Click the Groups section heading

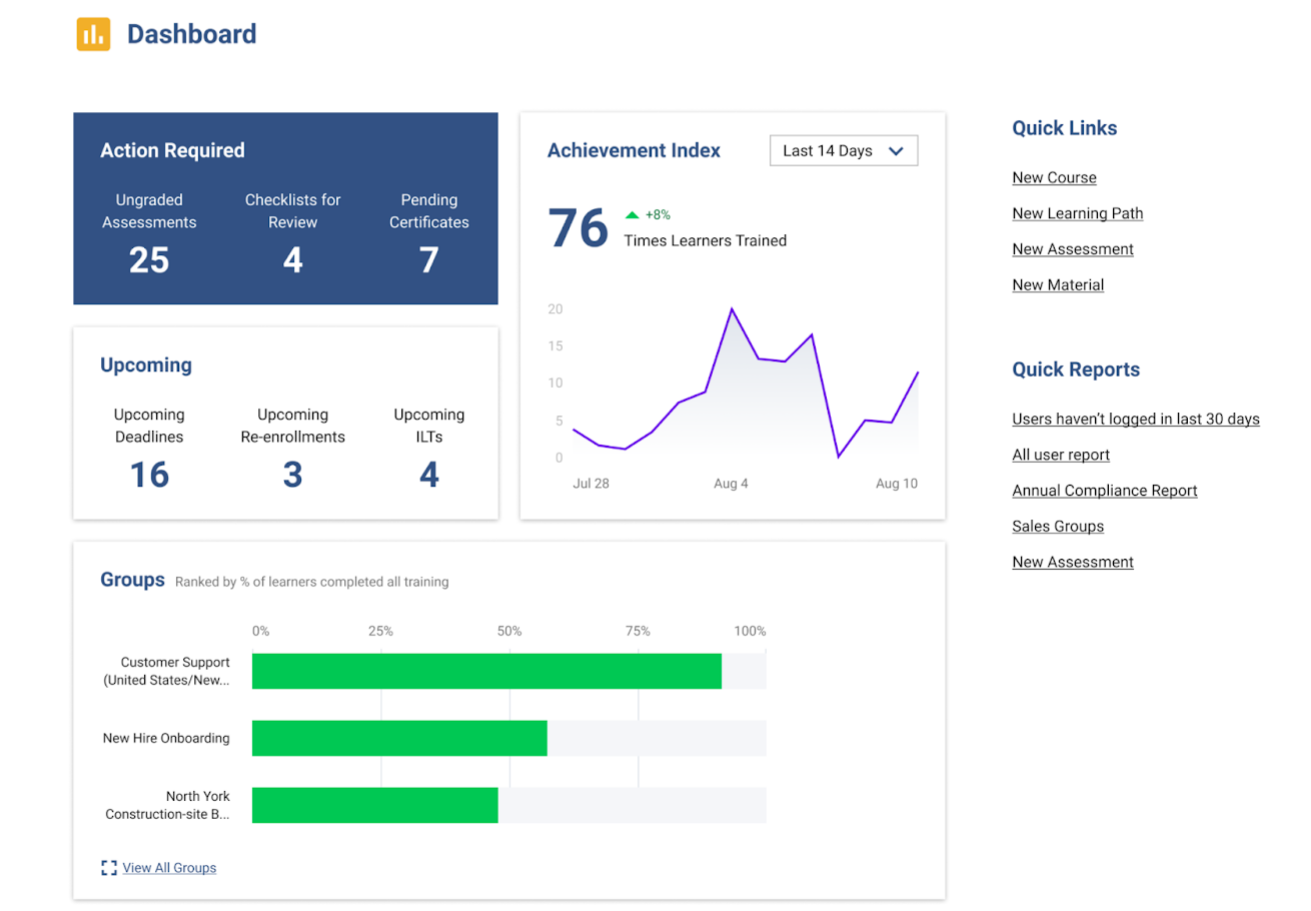(132, 579)
